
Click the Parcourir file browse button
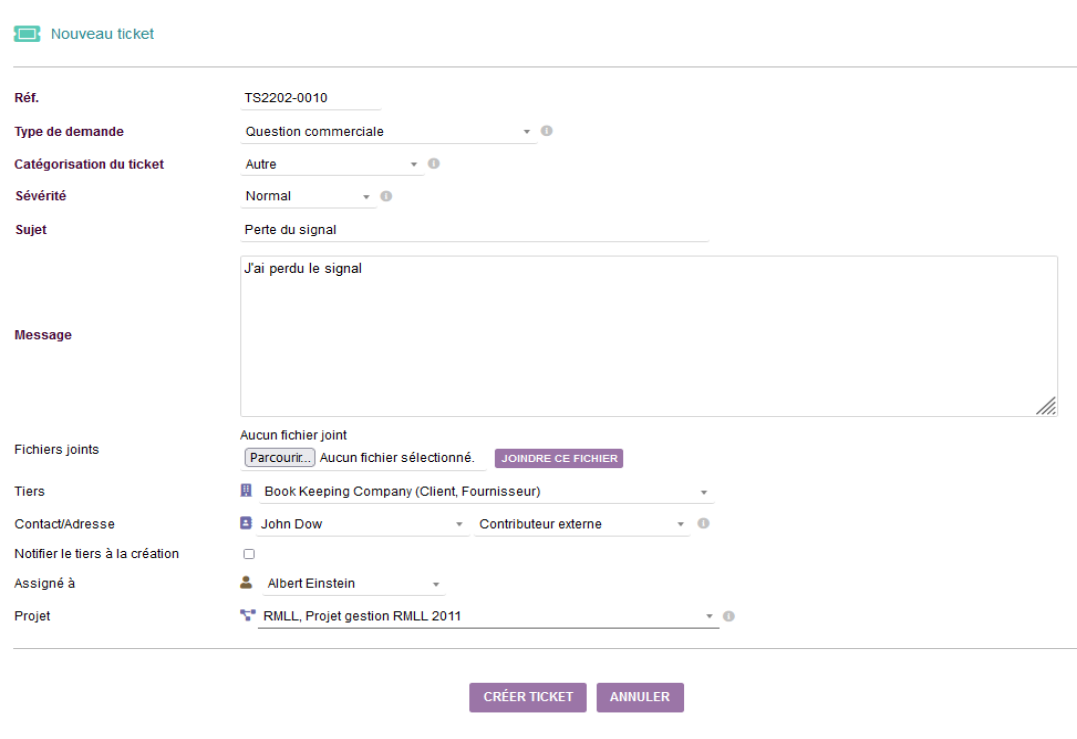pyautogui.click(x=280, y=457)
